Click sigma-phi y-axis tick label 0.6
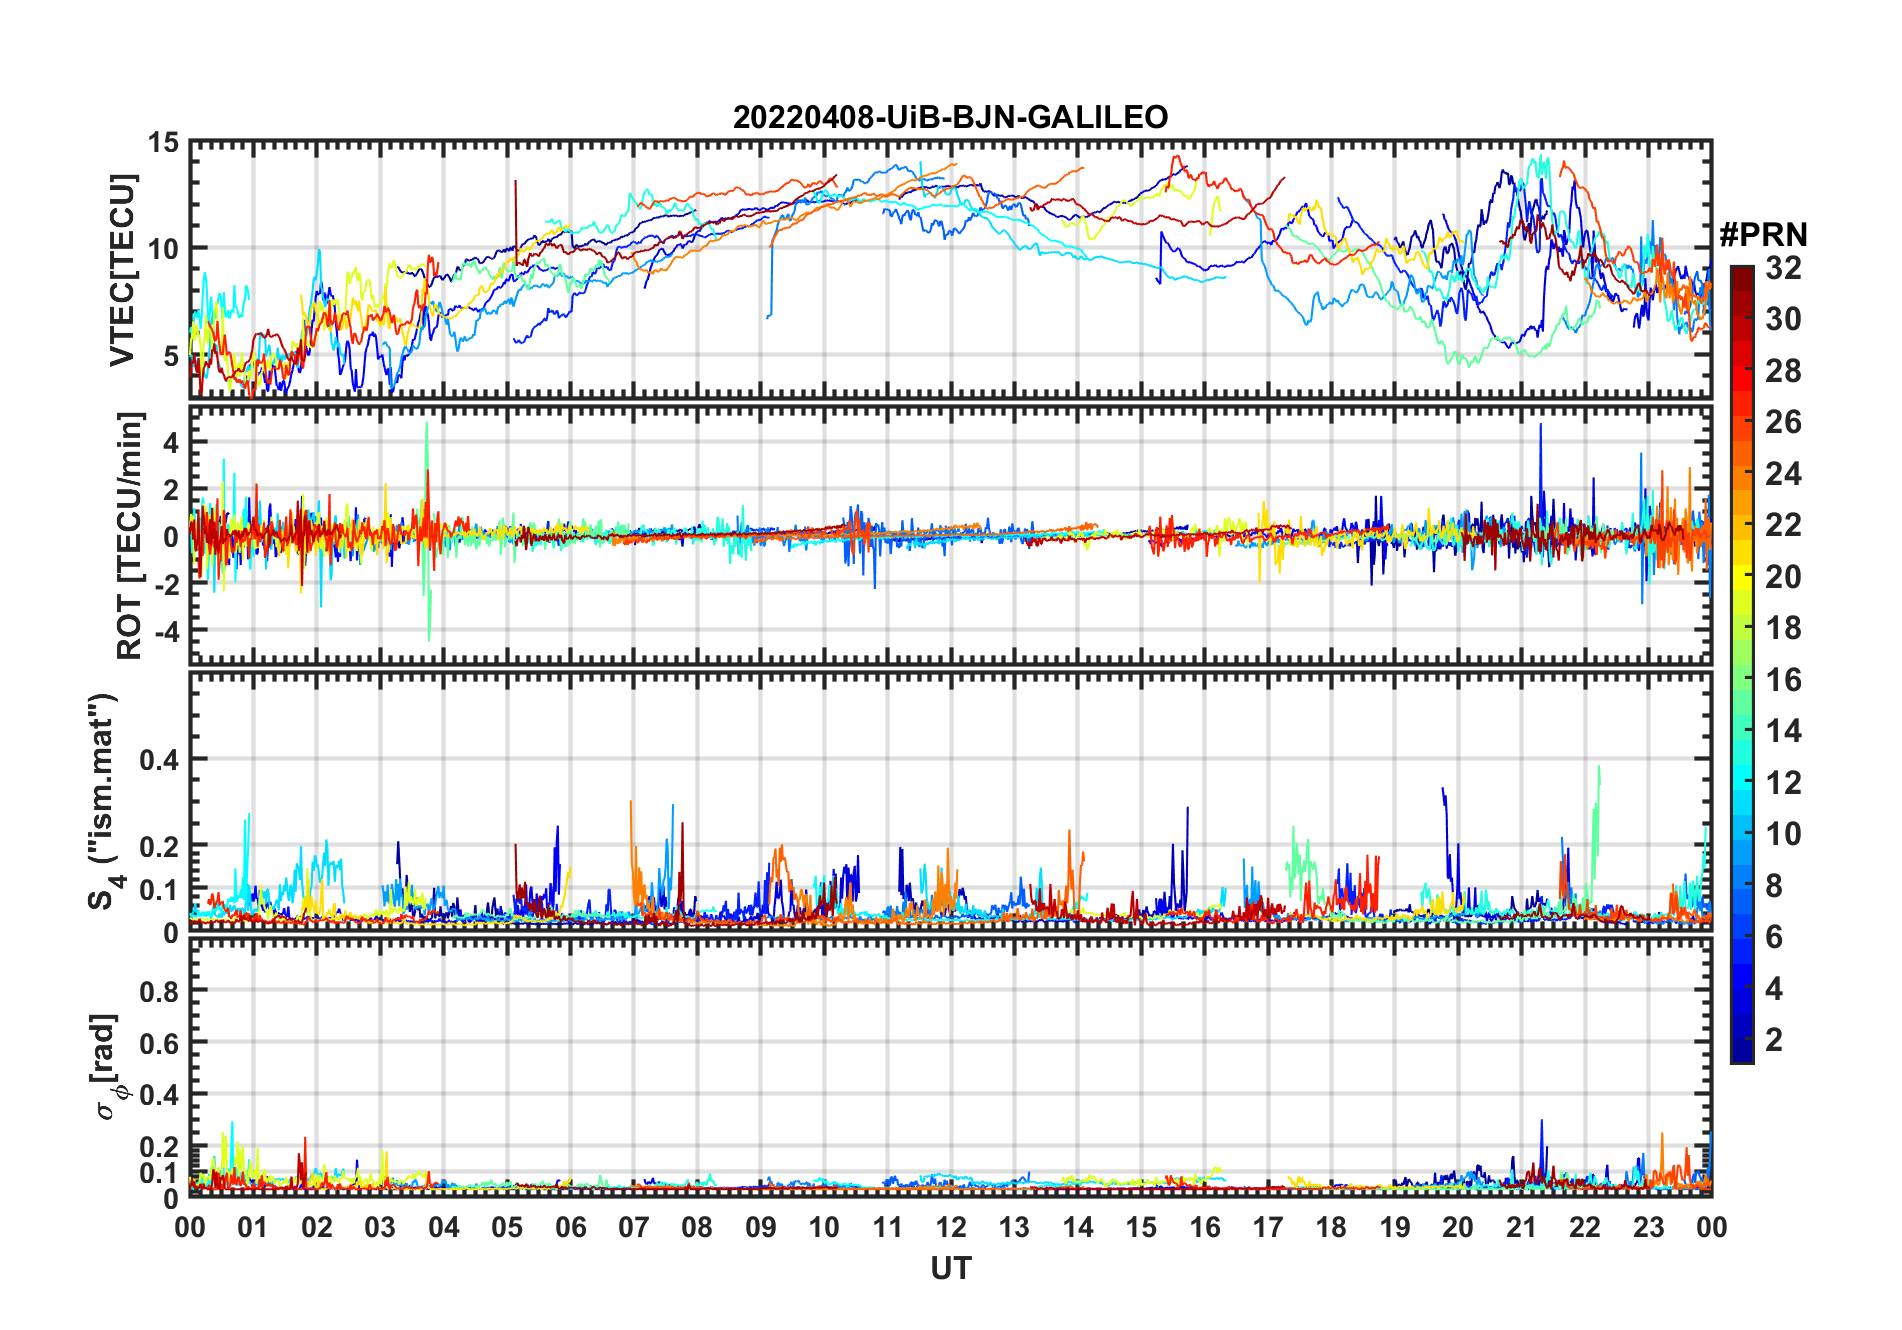Screen dimensions: 1902x1330 click(159, 1043)
